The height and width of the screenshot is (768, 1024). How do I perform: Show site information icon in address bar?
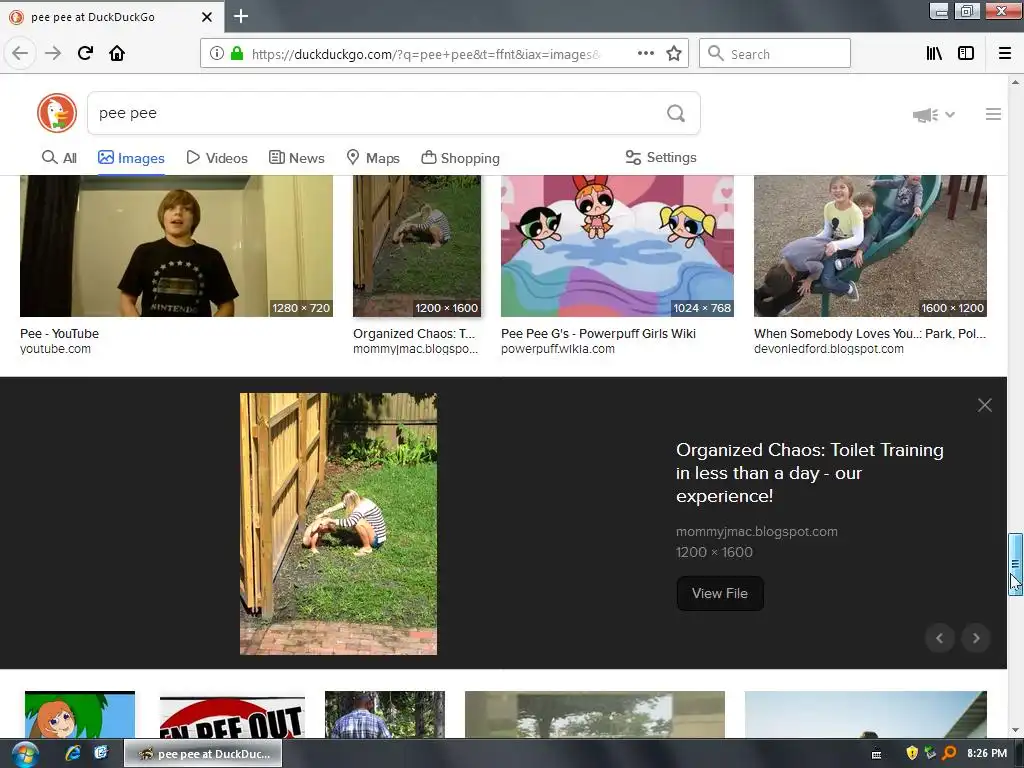pos(217,54)
